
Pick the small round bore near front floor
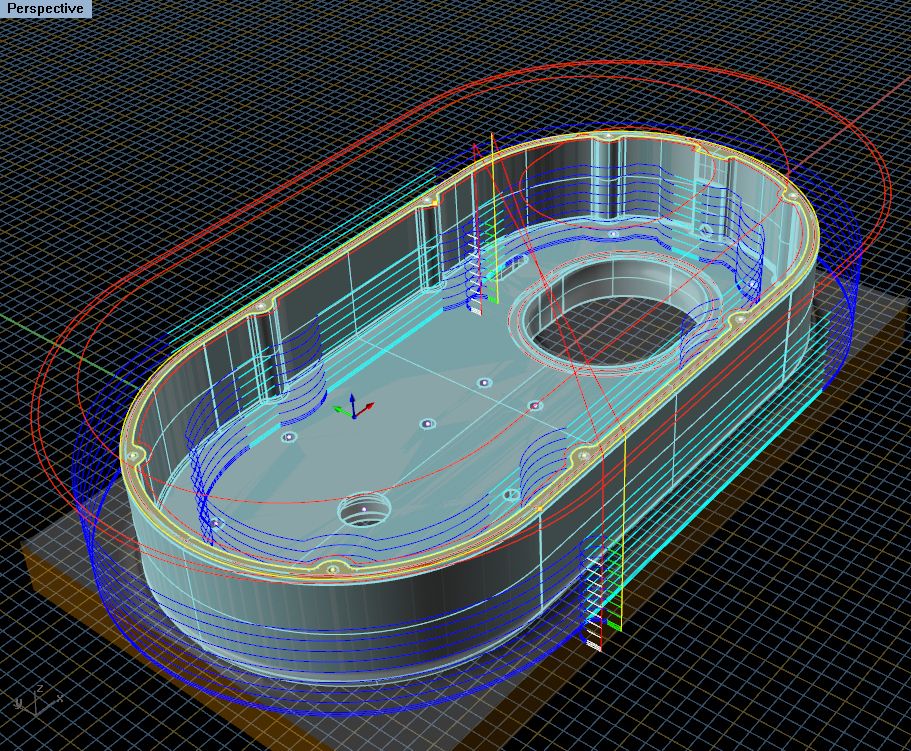point(363,511)
